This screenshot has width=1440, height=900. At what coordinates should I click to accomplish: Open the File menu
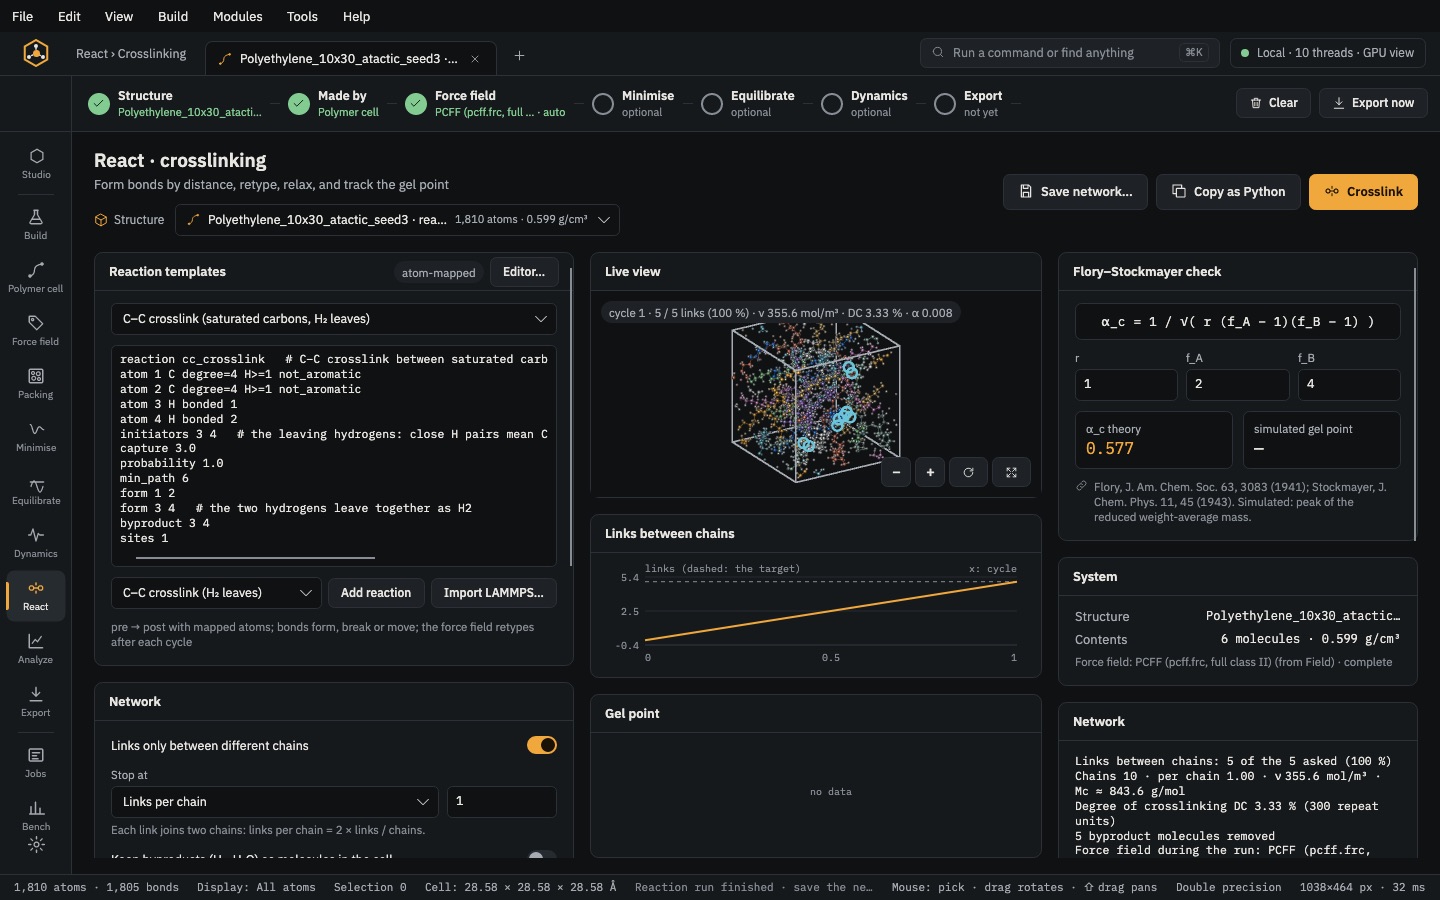22,16
